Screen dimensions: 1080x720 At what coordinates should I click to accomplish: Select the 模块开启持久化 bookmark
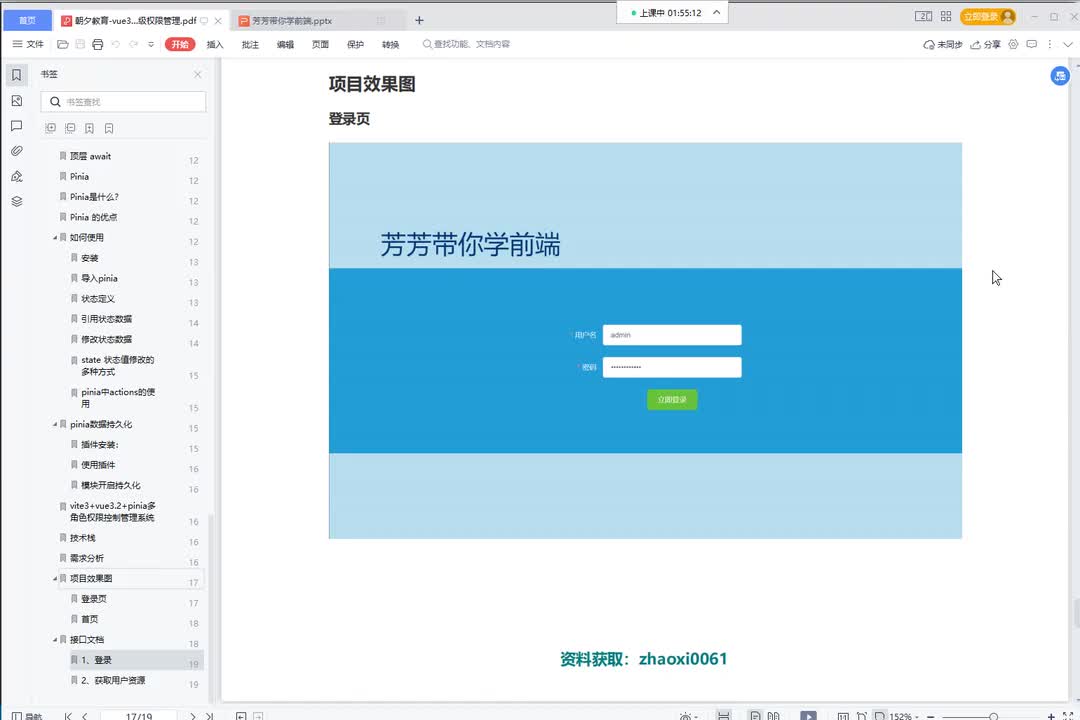[x=110, y=485]
